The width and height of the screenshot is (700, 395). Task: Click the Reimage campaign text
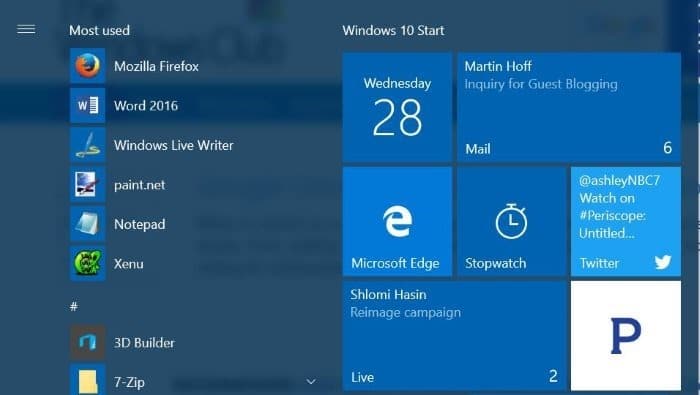point(405,312)
